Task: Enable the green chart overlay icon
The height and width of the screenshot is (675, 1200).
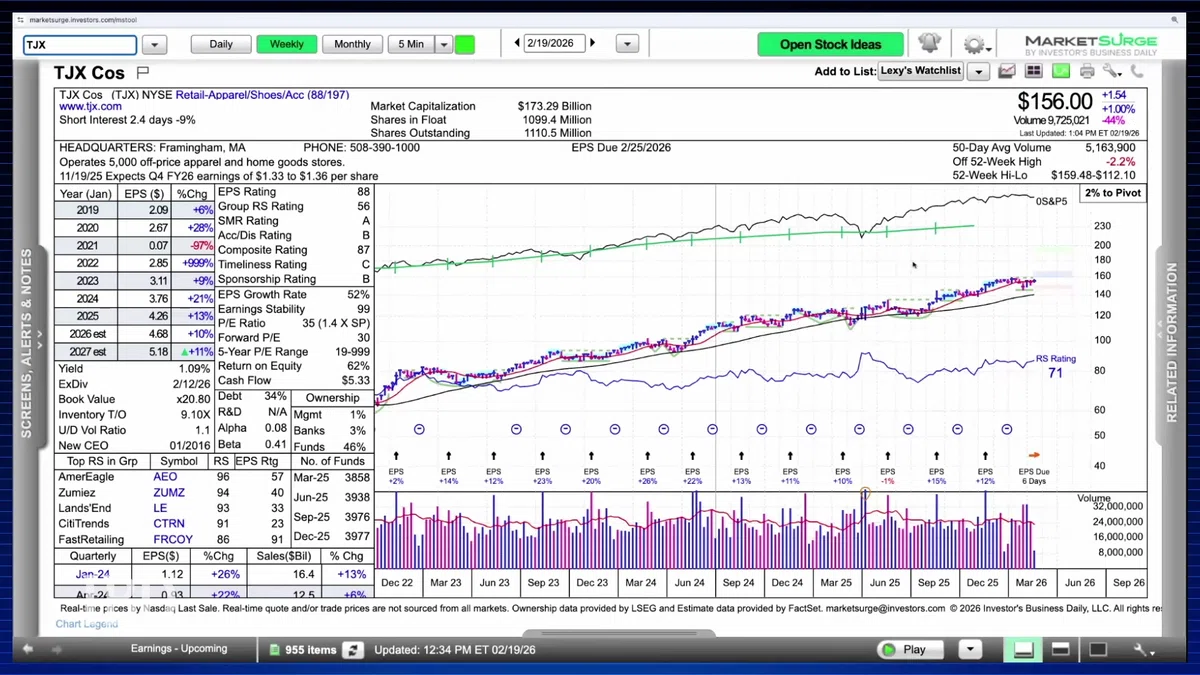Action: [x=1060, y=71]
